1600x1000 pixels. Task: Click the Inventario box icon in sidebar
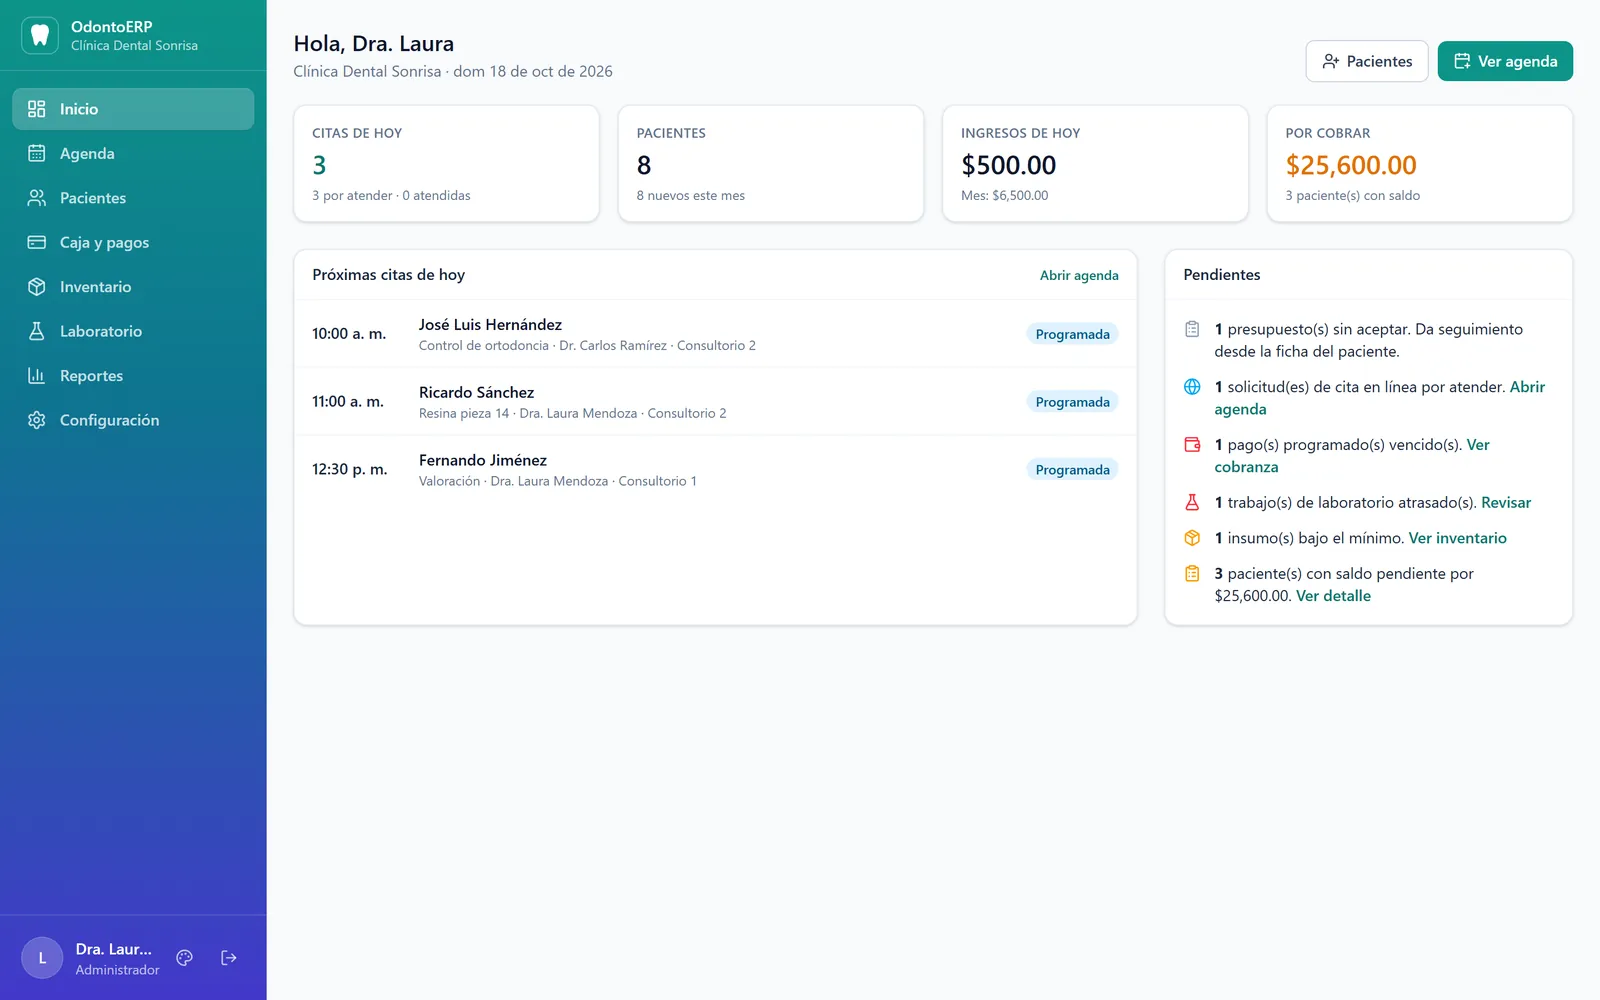(x=37, y=287)
